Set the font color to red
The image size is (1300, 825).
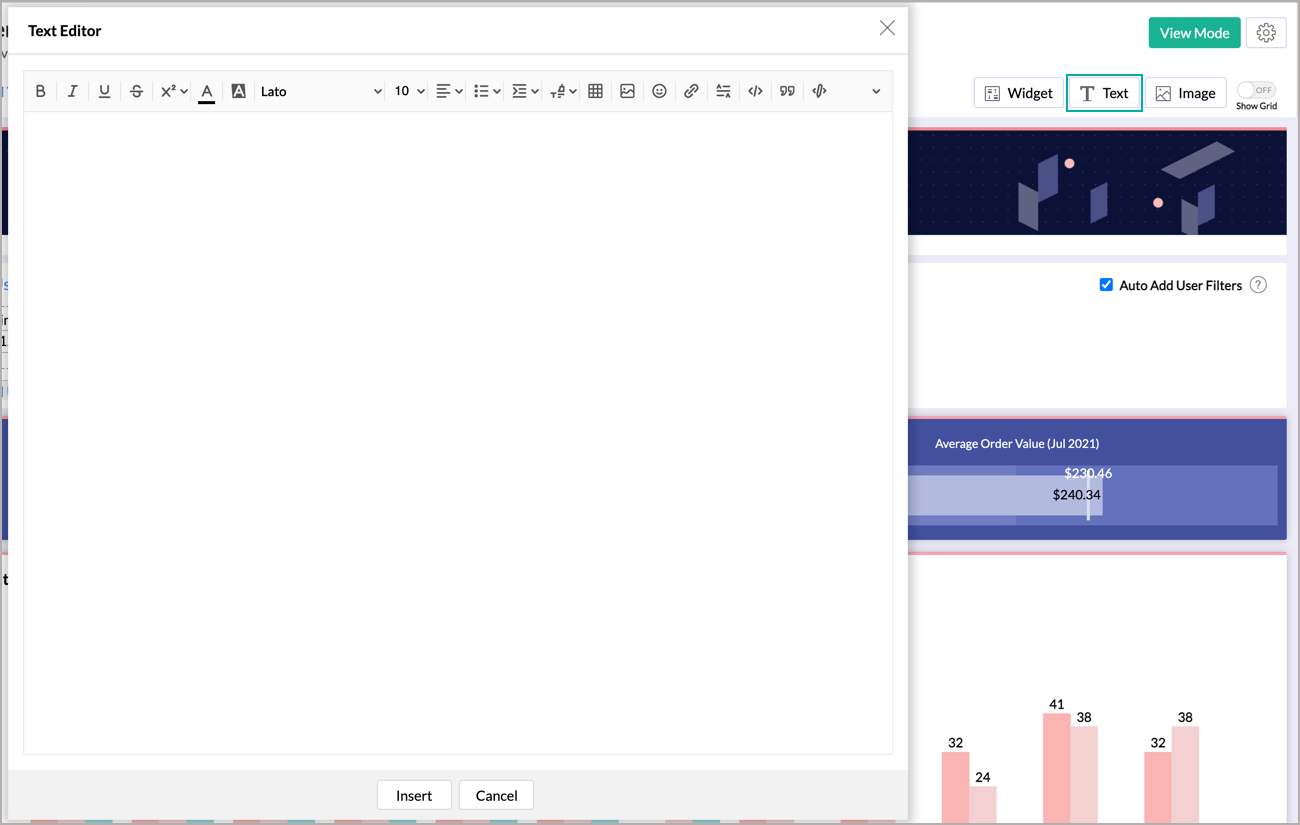(x=207, y=91)
